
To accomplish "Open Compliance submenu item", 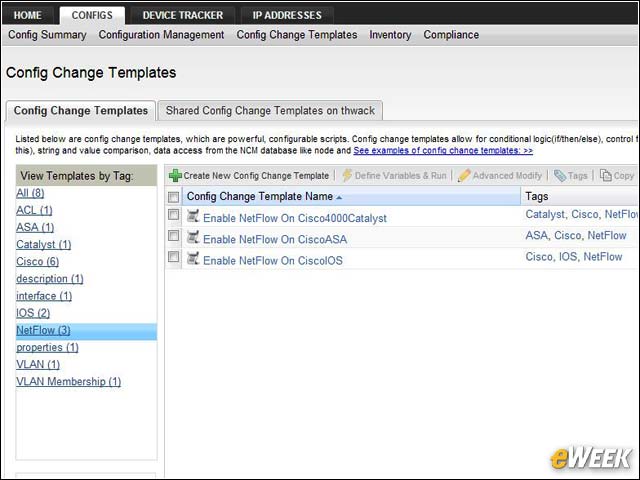I will coord(451,35).
